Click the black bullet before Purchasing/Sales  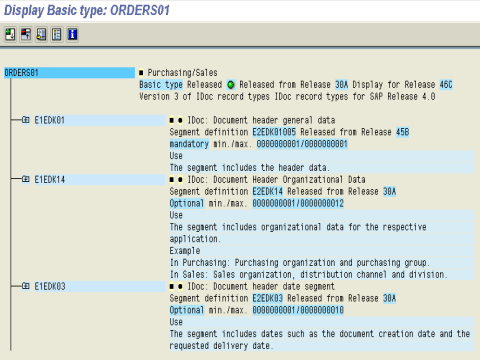[x=141, y=73]
